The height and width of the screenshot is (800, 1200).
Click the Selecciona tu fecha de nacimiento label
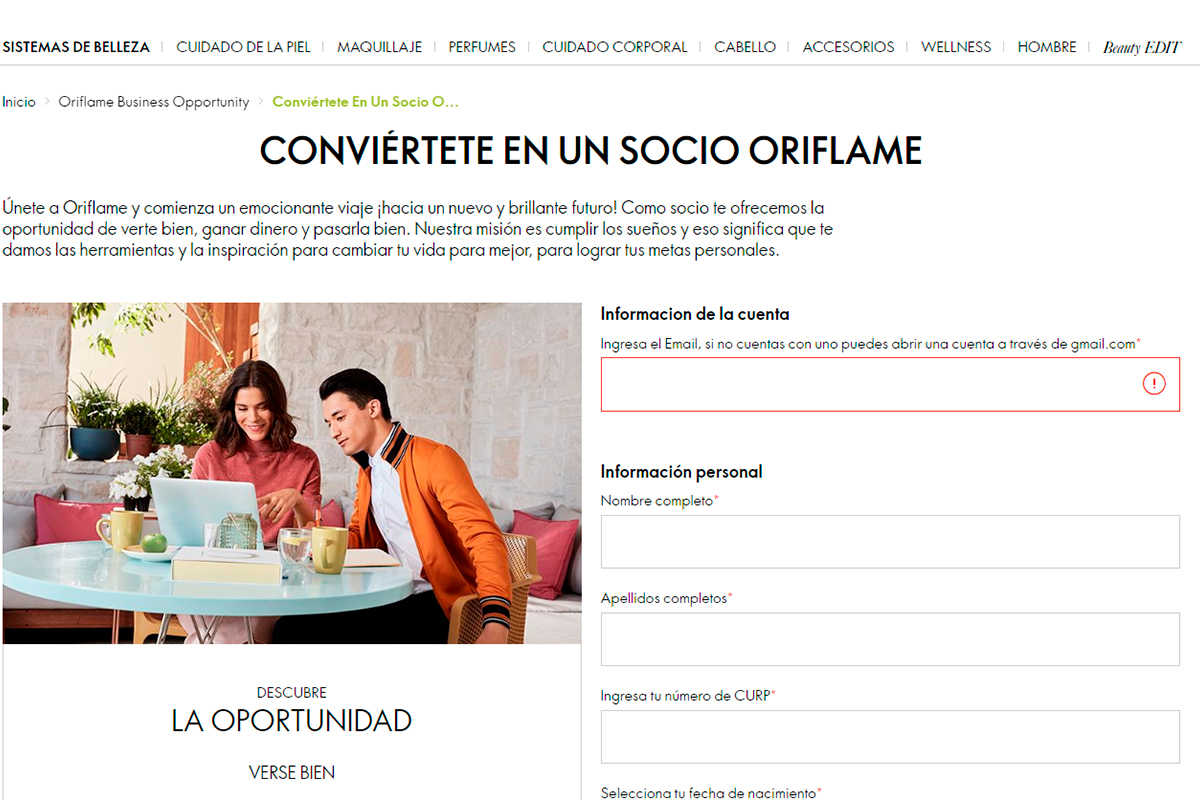[x=711, y=793]
